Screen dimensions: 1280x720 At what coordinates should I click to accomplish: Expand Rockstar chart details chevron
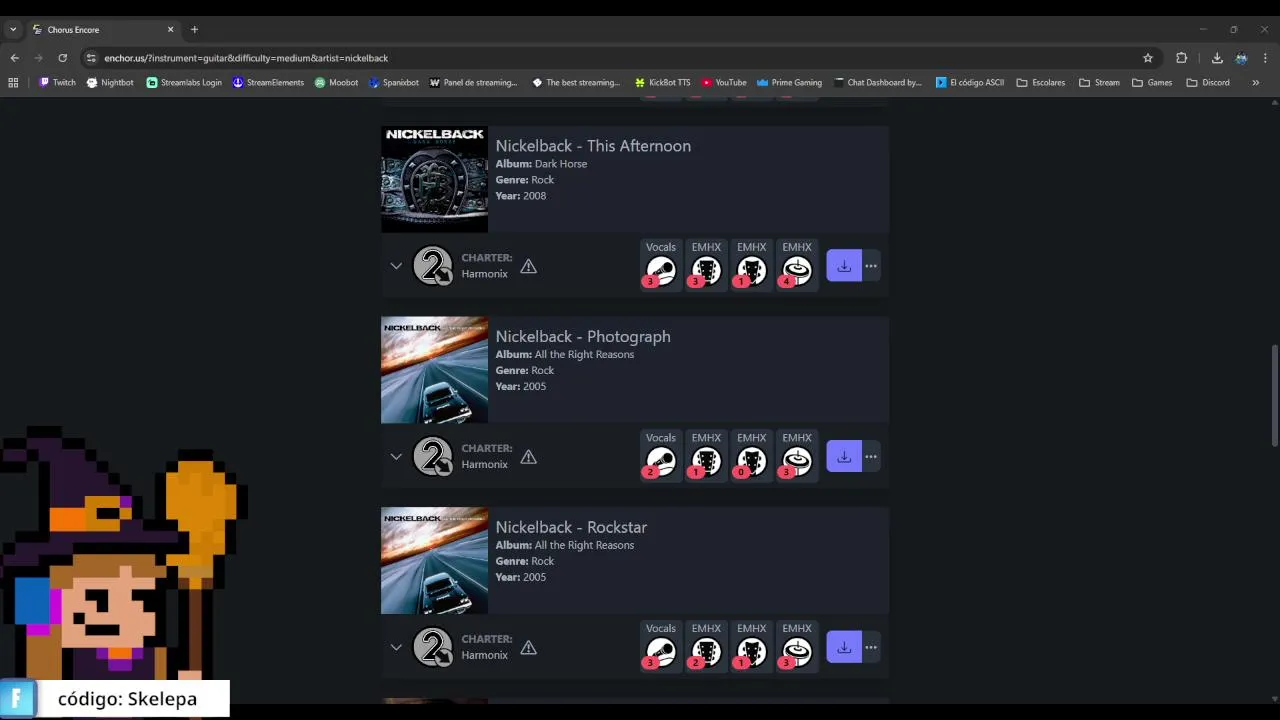[x=396, y=648]
